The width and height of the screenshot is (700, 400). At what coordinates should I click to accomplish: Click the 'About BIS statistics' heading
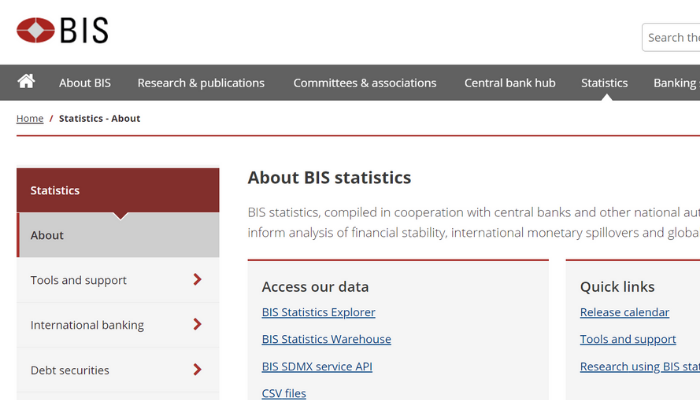click(329, 177)
